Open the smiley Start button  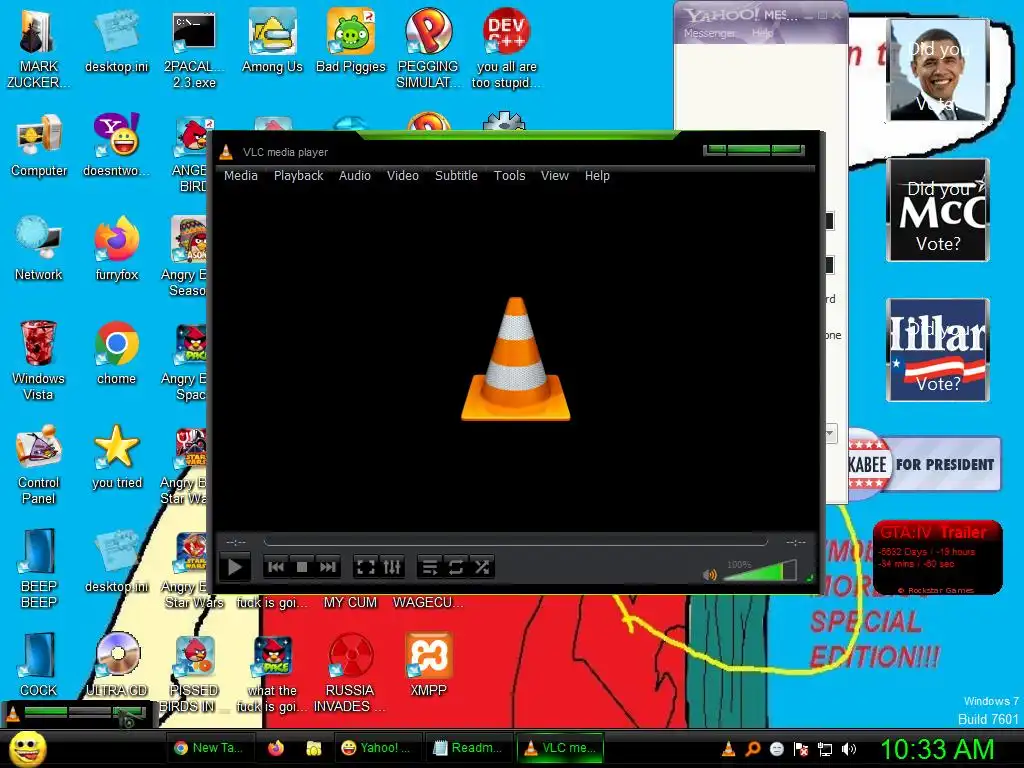[28, 748]
